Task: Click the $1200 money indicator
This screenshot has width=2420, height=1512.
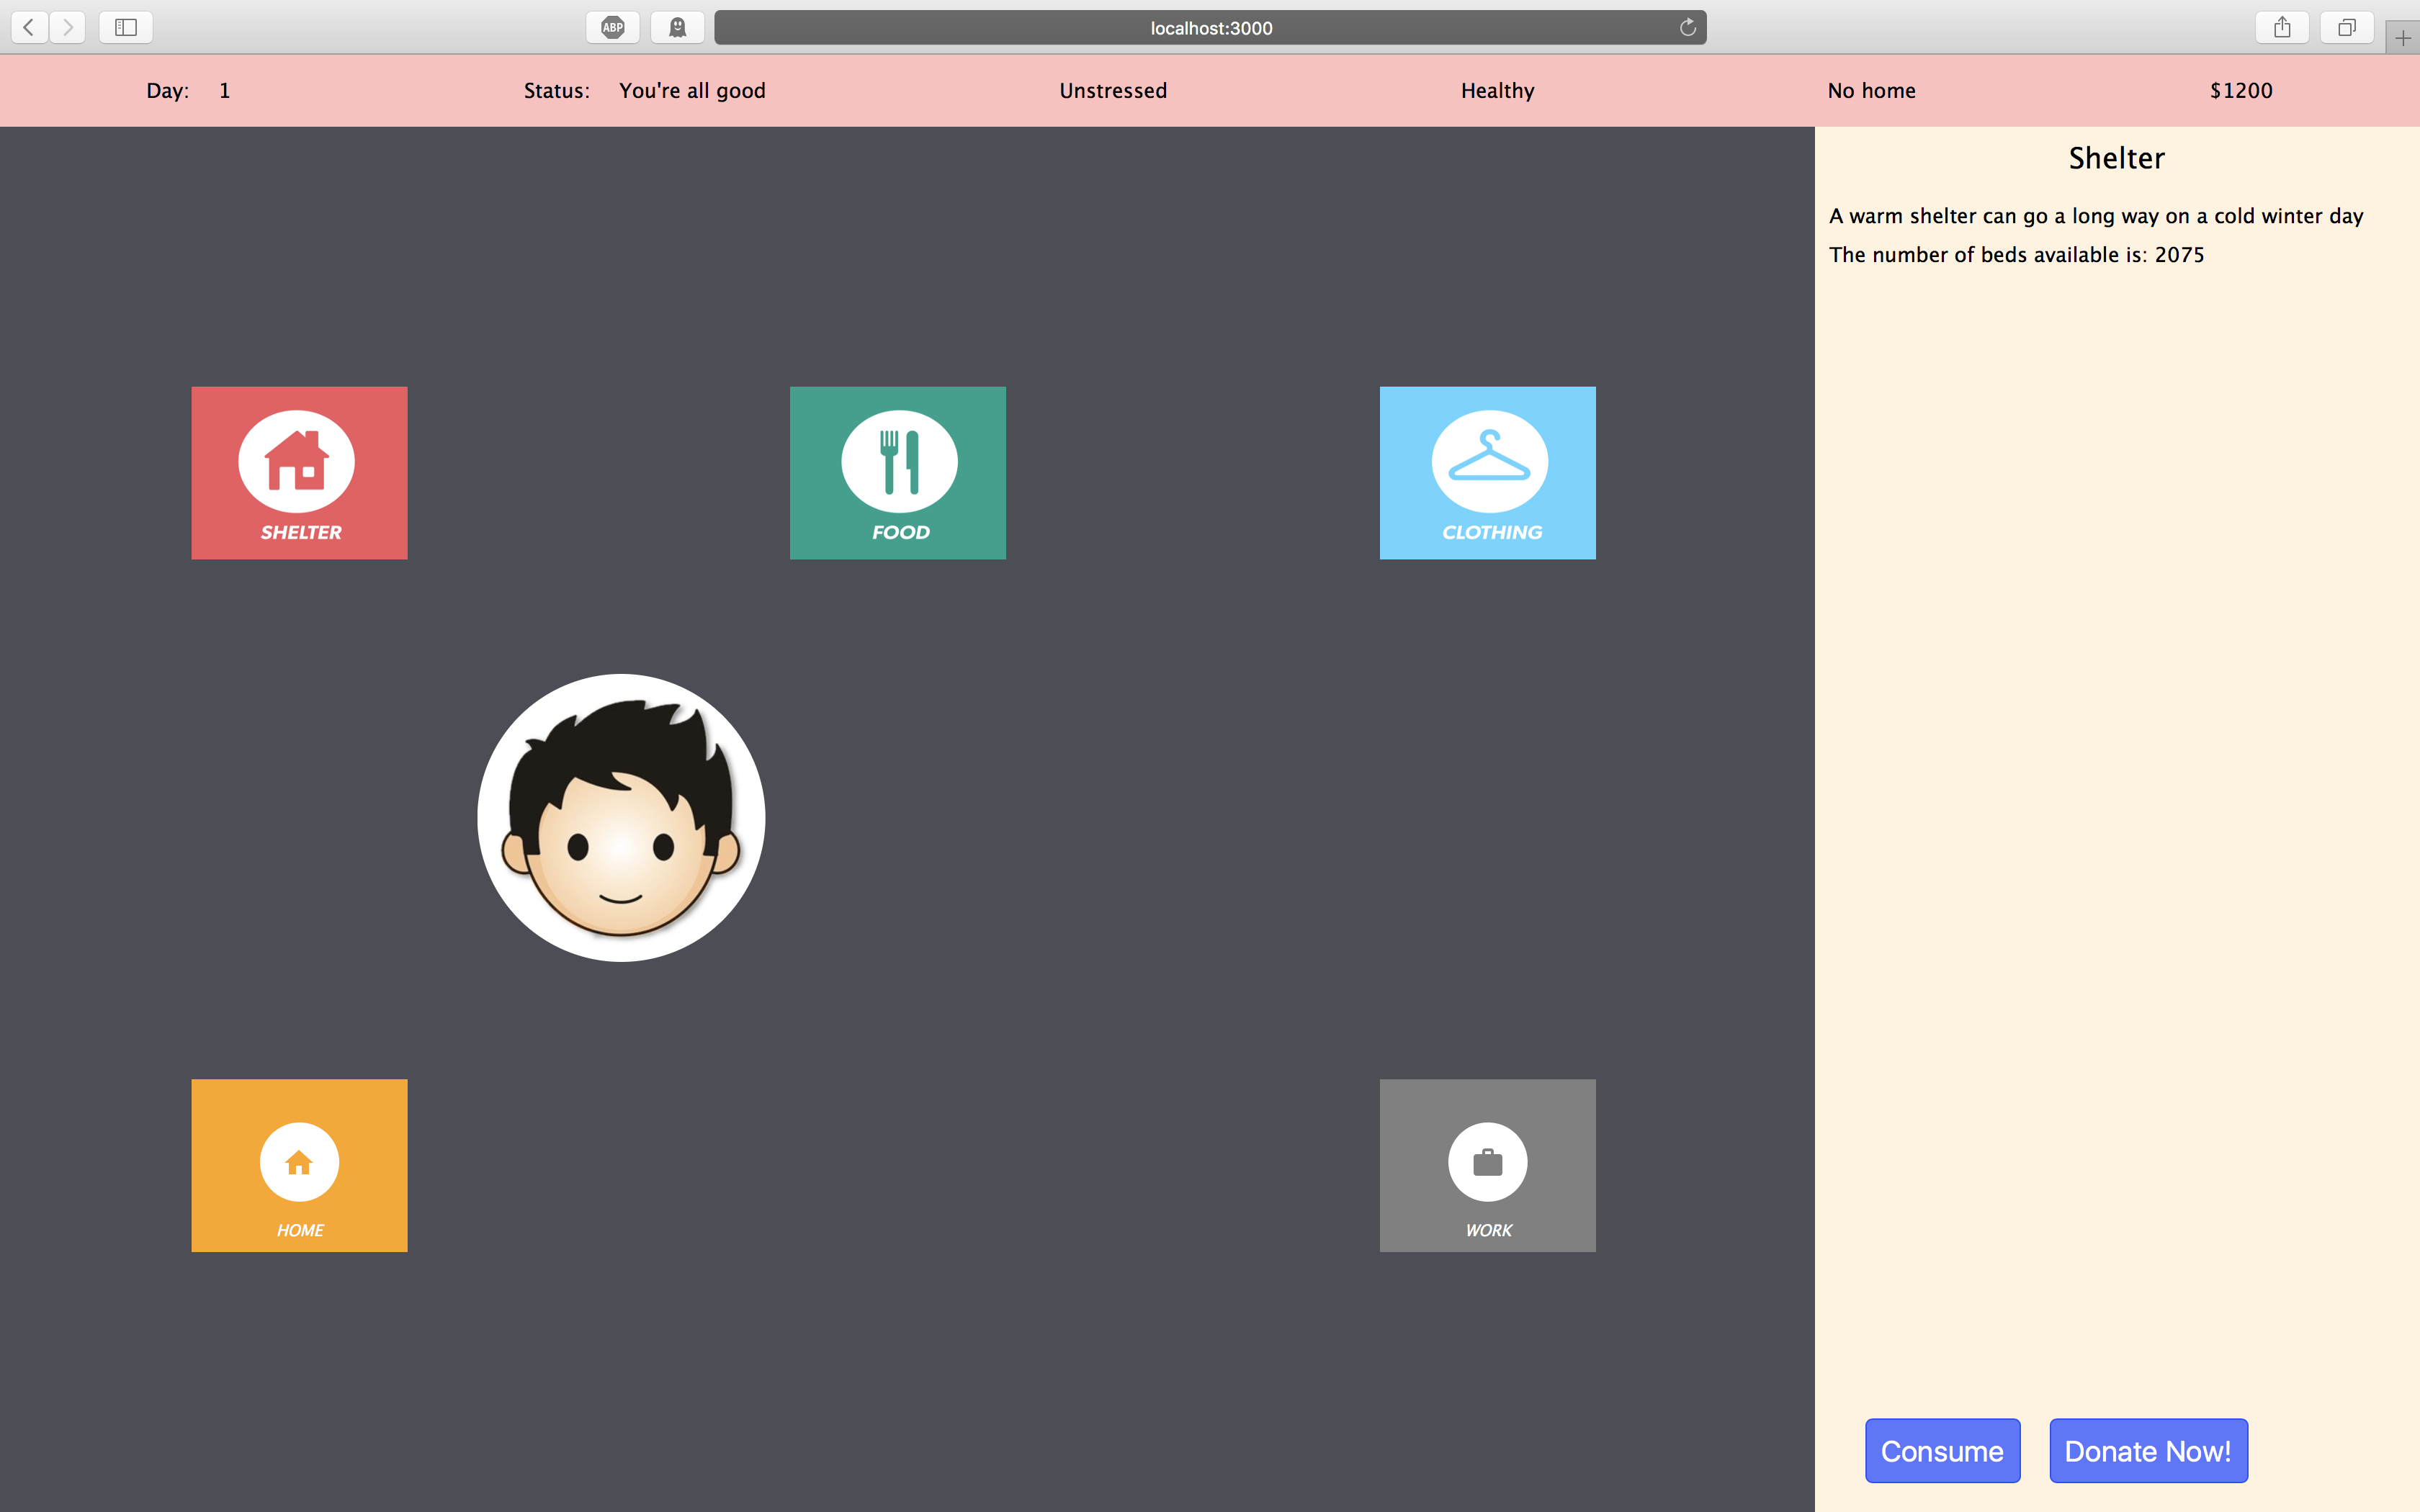Action: [x=2240, y=91]
